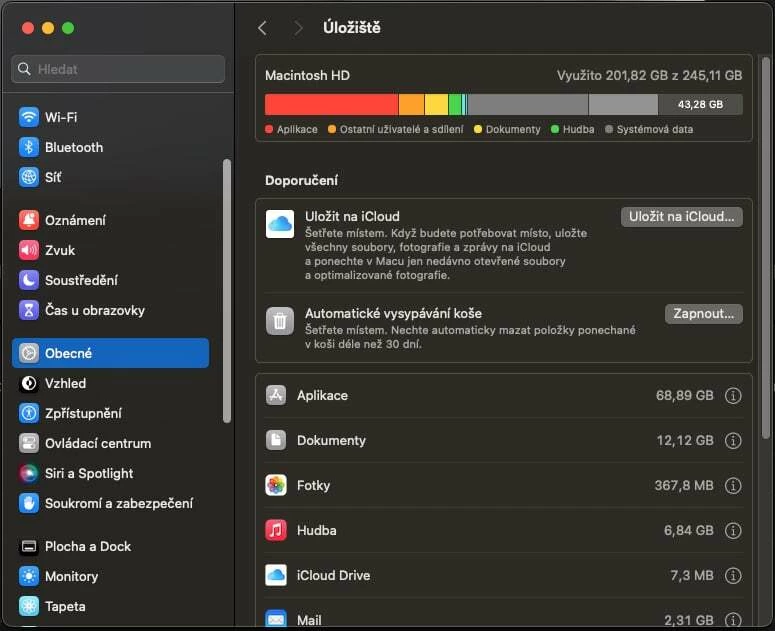Click the Hledat search field
Viewport: 775px width, 631px height.
pyautogui.click(x=118, y=69)
